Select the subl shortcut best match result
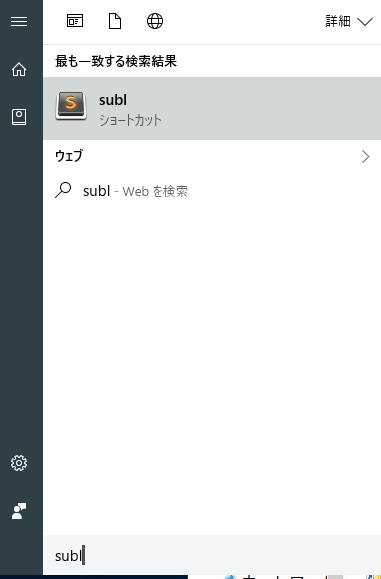The height and width of the screenshot is (579, 381). [x=212, y=109]
